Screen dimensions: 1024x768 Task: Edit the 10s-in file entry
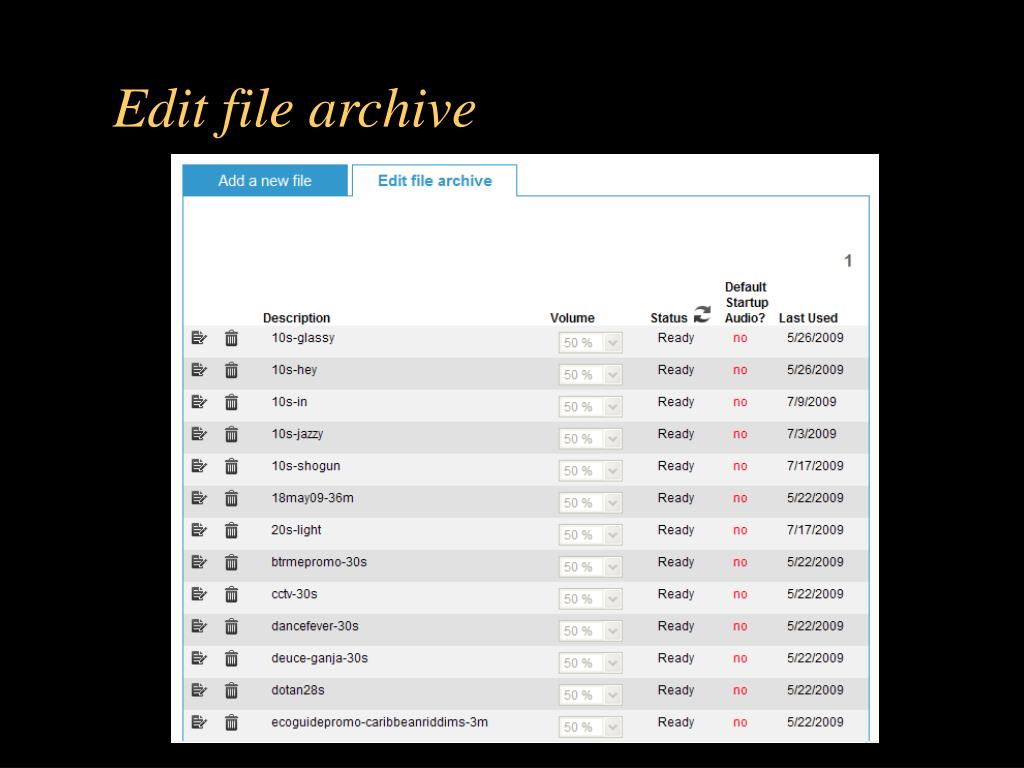coord(199,402)
